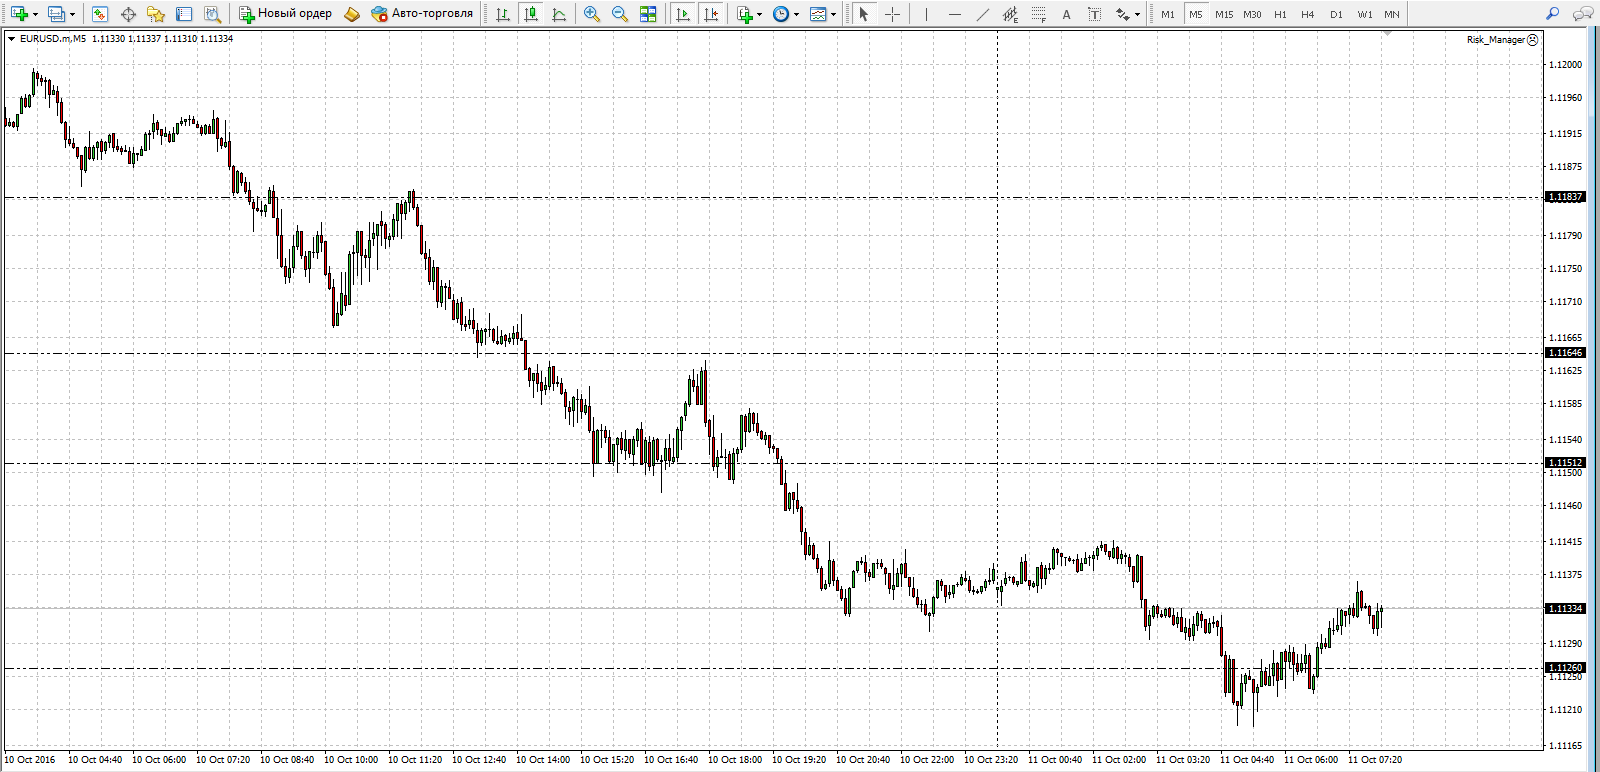Click the Новый ордер button
The height and width of the screenshot is (772, 1600).
coord(285,14)
